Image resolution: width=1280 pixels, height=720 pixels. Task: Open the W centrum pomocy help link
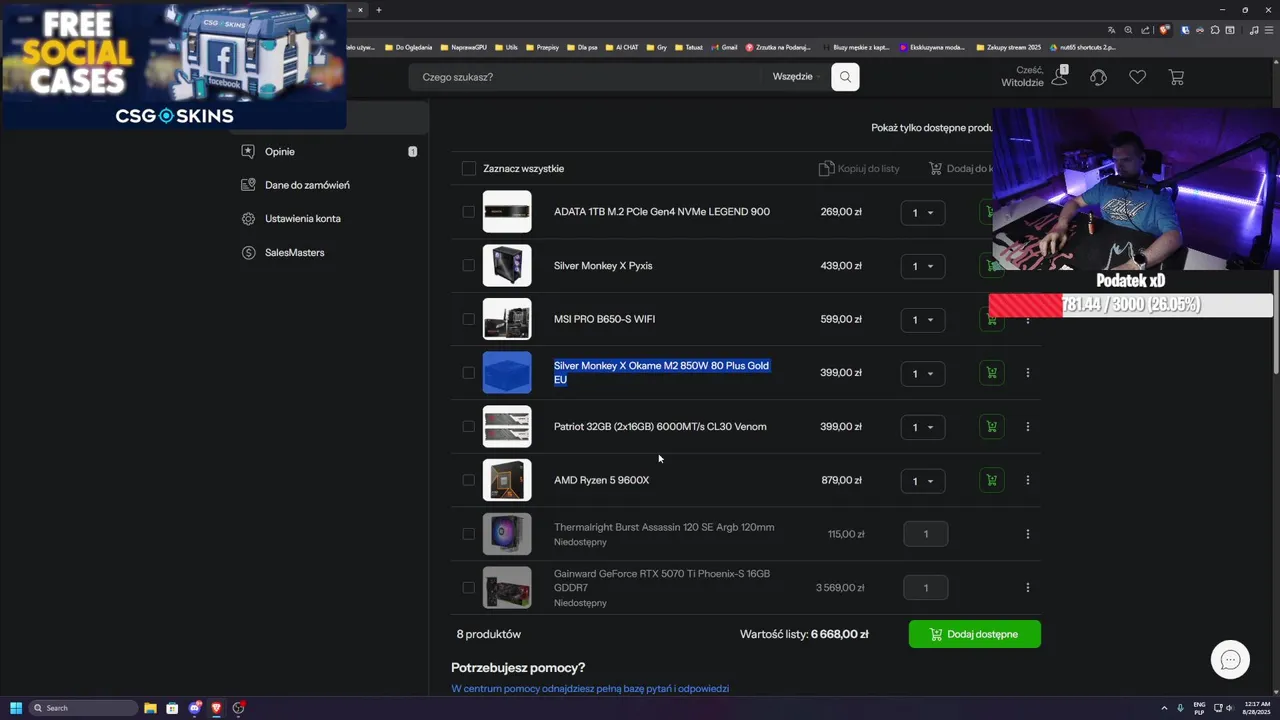(590, 689)
